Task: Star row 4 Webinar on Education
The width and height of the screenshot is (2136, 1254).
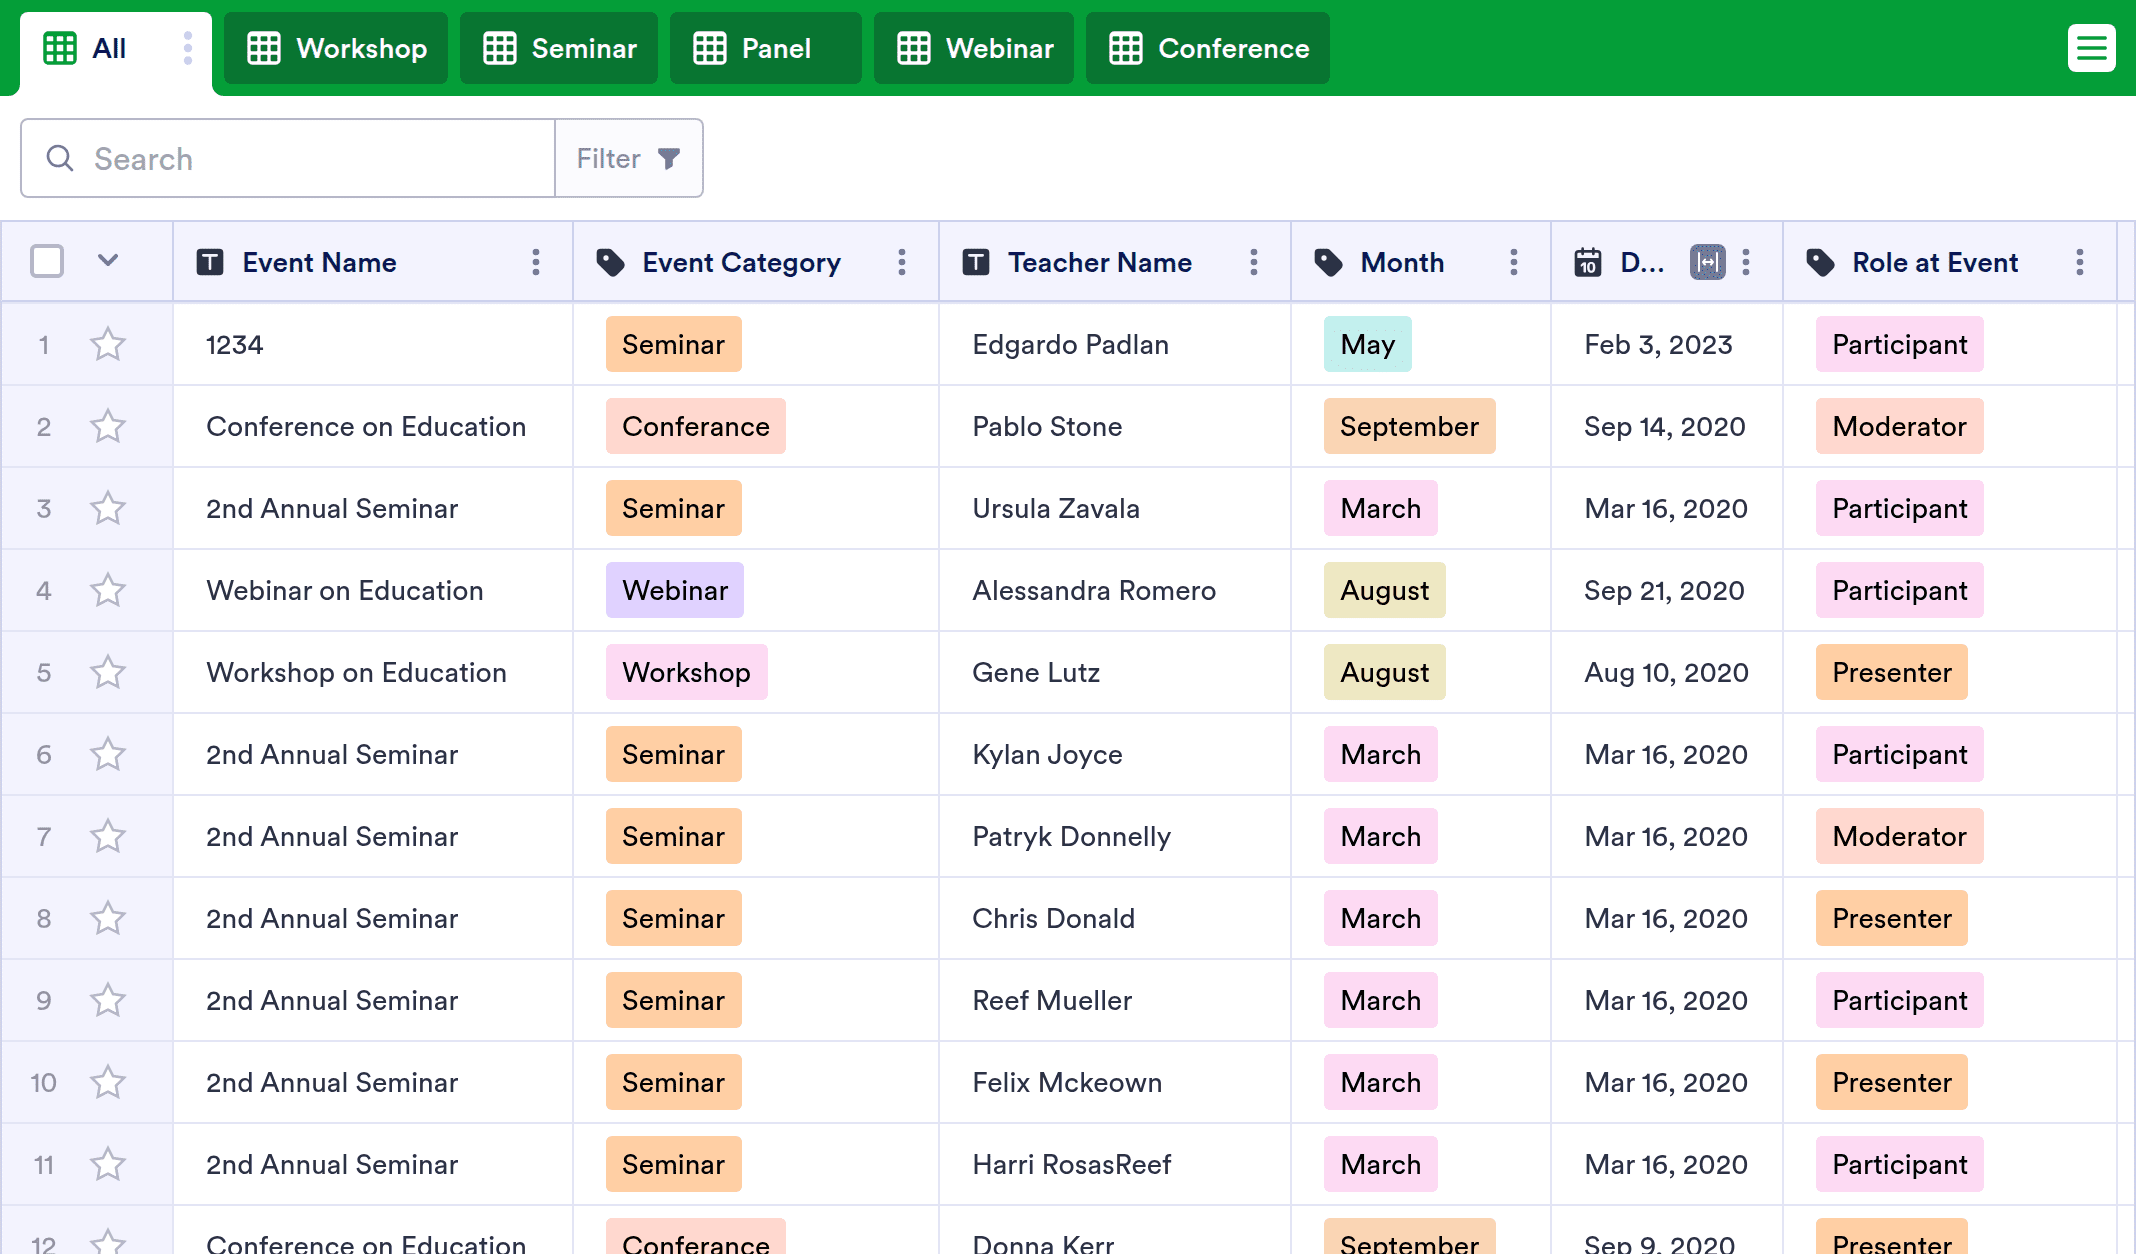Action: tap(108, 590)
